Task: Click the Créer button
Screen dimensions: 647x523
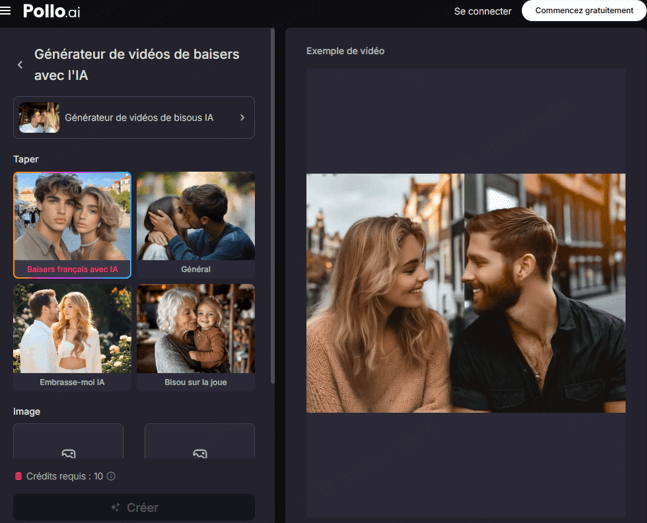Action: [x=134, y=507]
